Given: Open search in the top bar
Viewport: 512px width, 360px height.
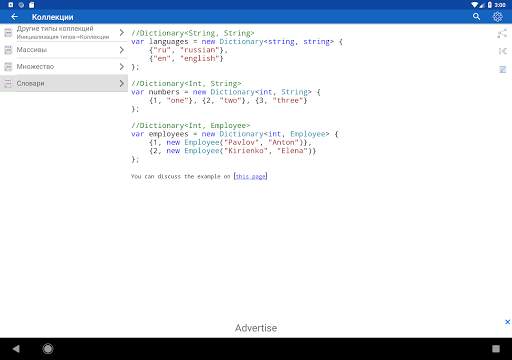Looking at the screenshot, I should tap(476, 17).
